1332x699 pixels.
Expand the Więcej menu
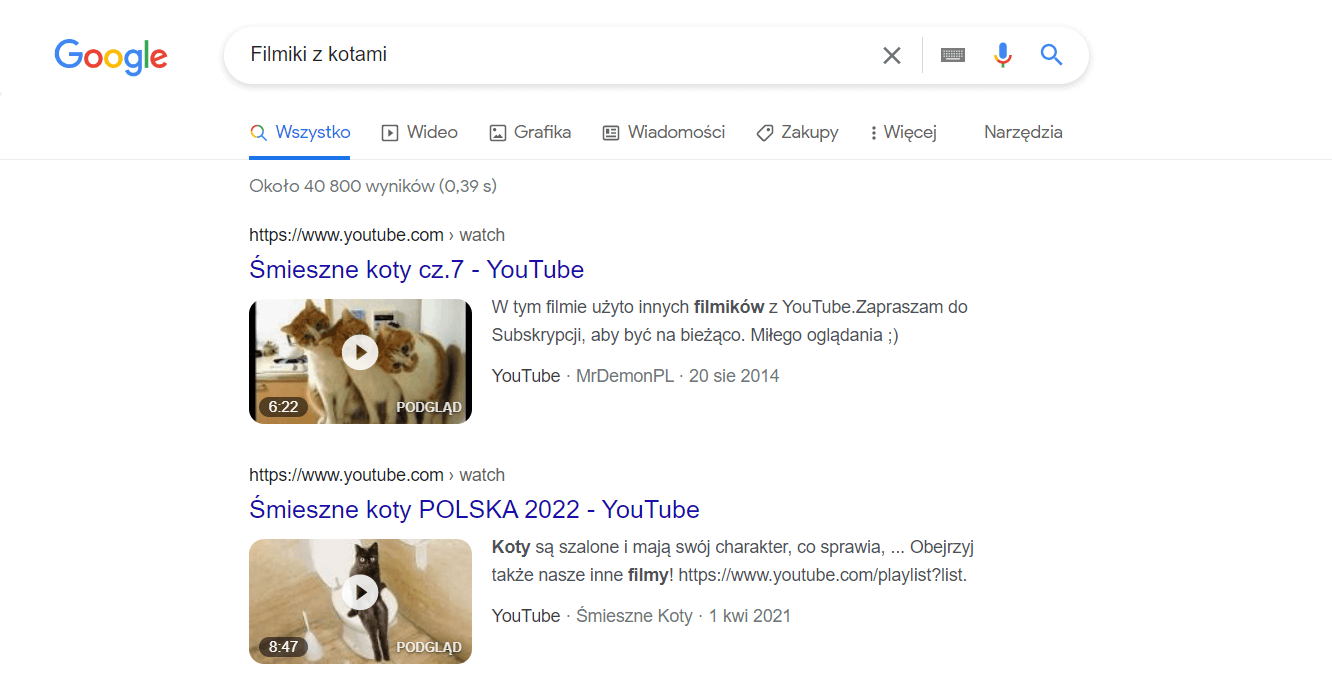tap(903, 132)
